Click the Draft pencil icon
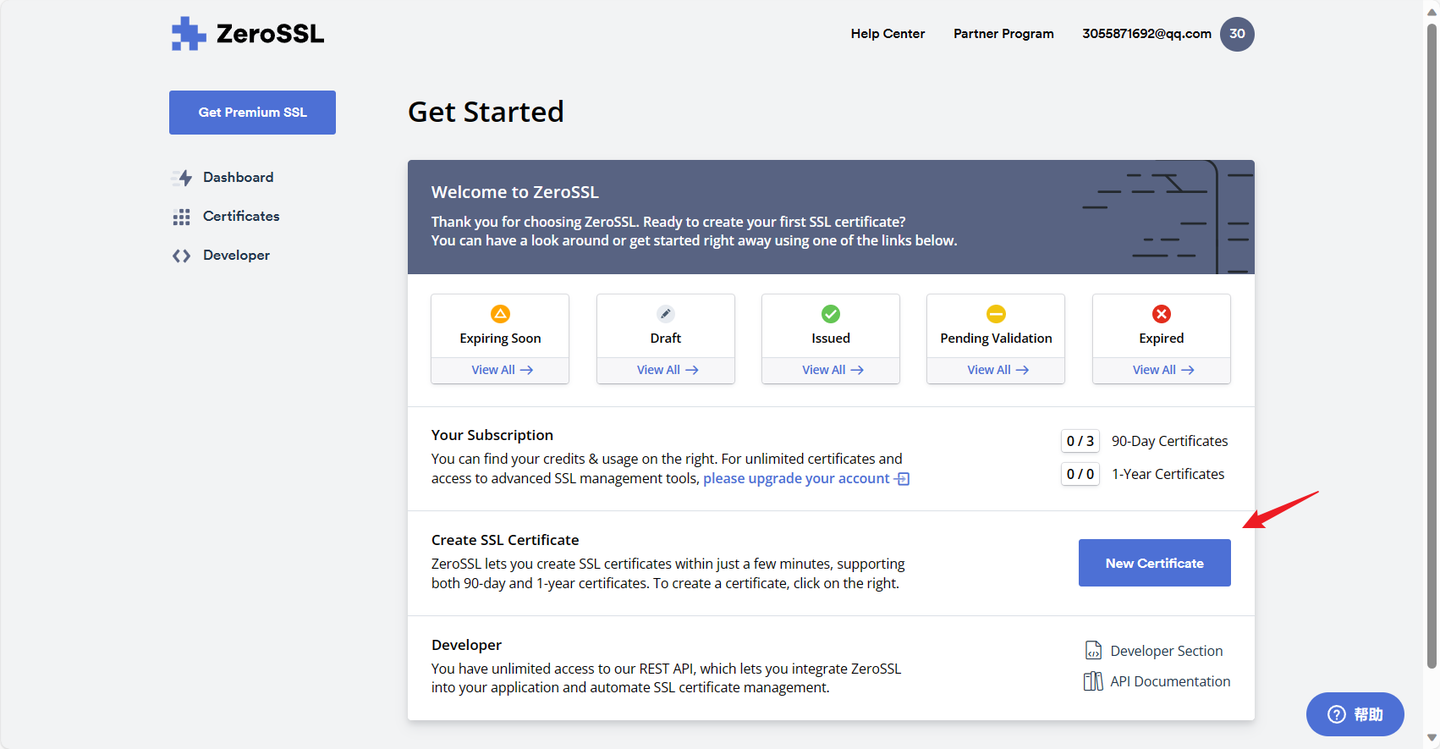Viewport: 1440px width, 749px height. click(666, 314)
